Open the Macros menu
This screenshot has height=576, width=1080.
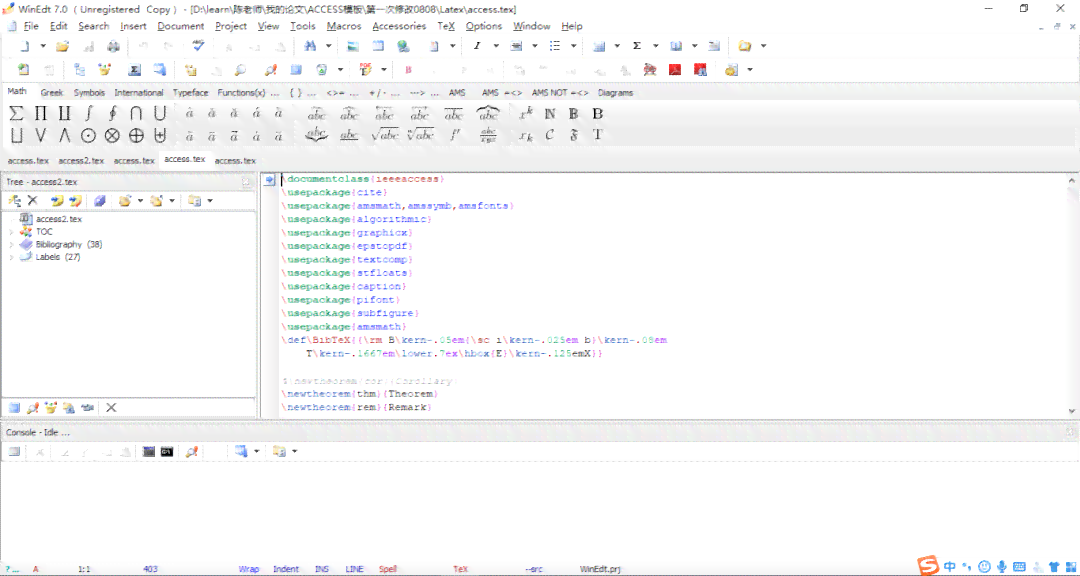pos(344,26)
